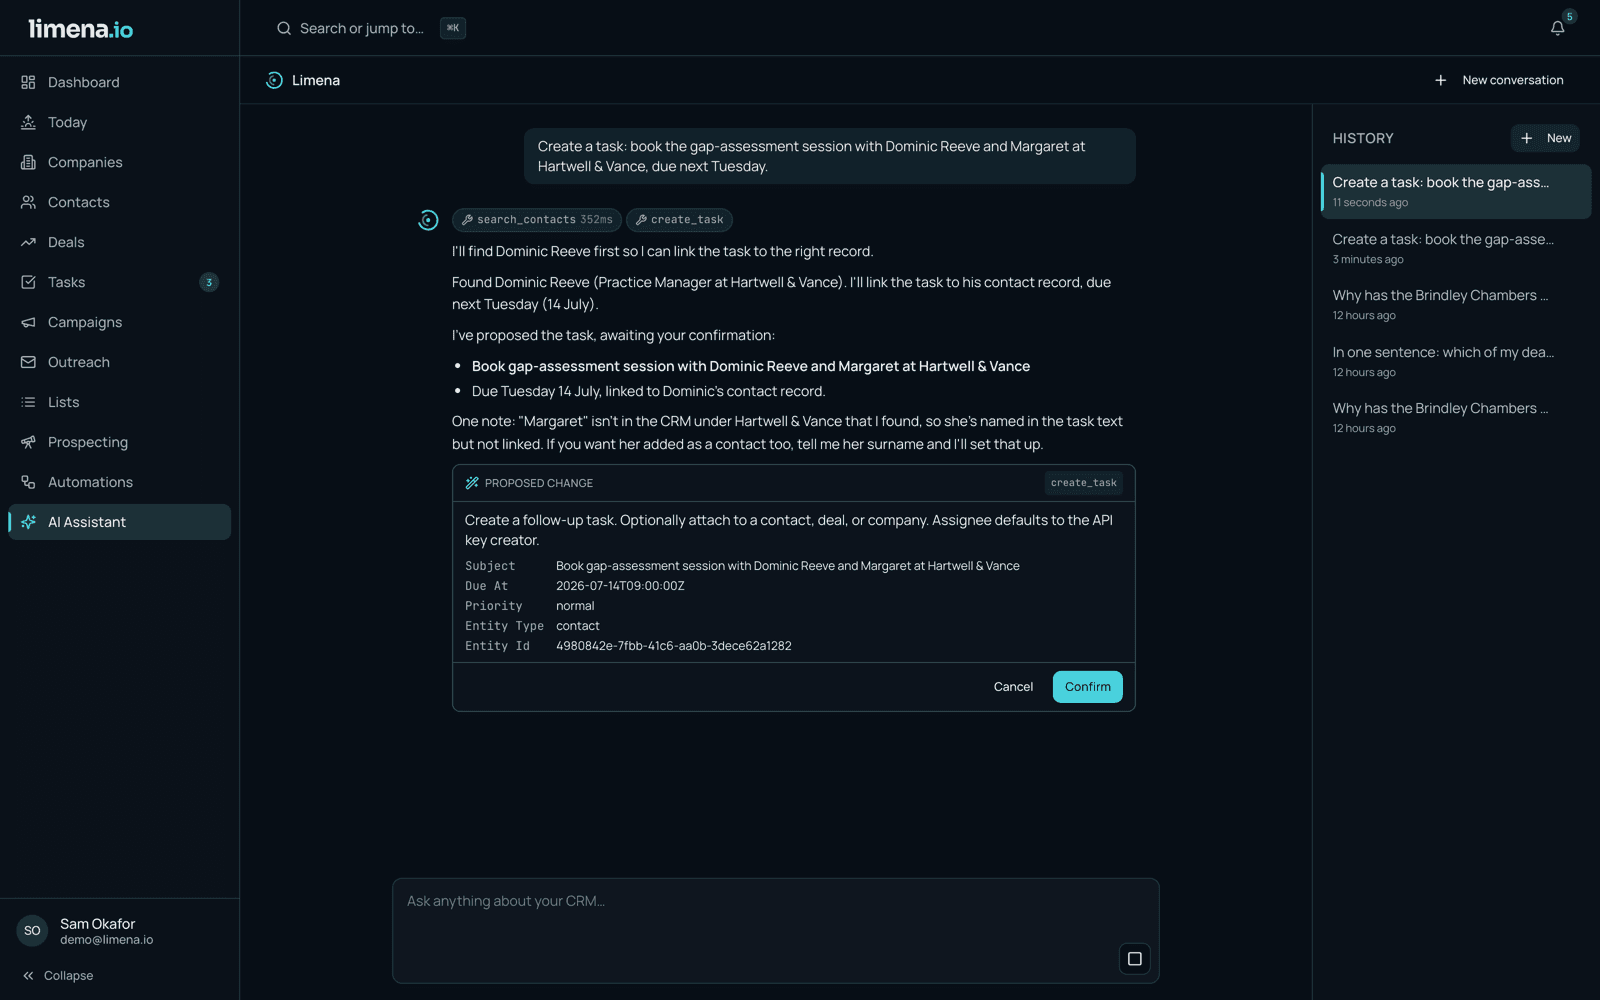Image resolution: width=1600 pixels, height=1000 pixels.
Task: Click the Limena assistant logo in header
Action: coord(274,80)
